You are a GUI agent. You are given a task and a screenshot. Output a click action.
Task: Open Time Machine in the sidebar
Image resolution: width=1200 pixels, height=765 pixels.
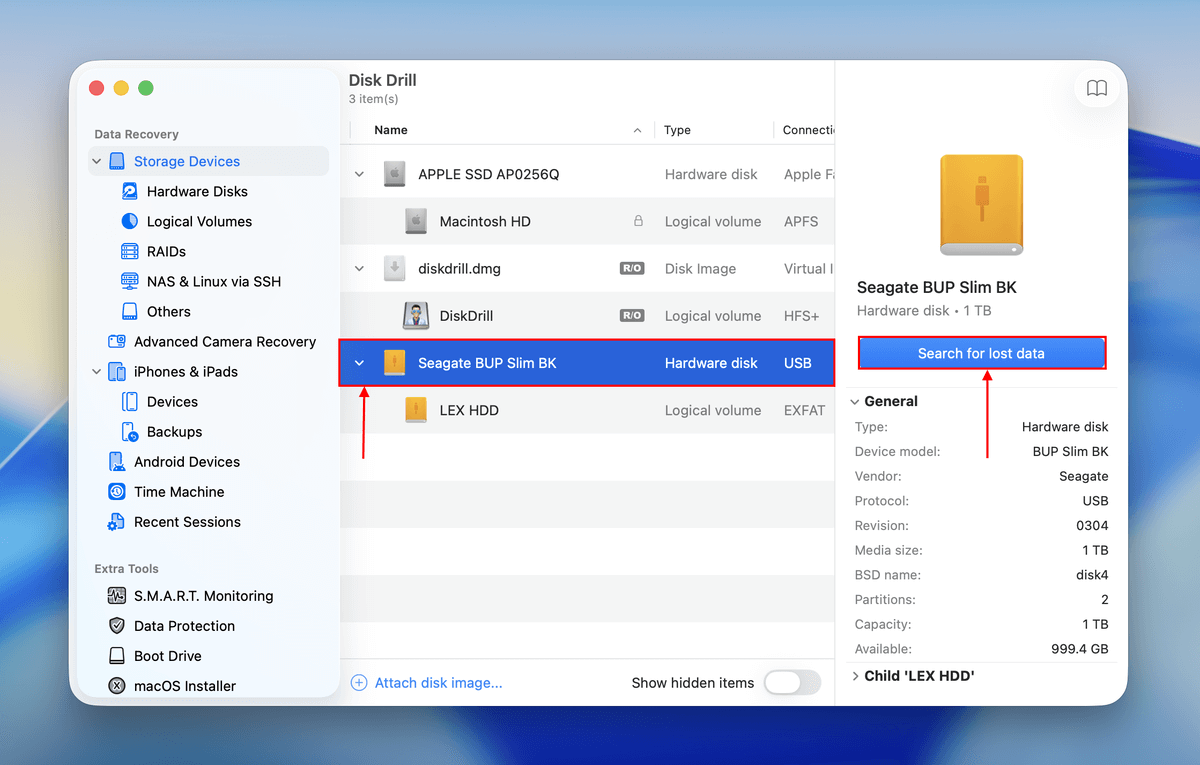pyautogui.click(x=179, y=492)
